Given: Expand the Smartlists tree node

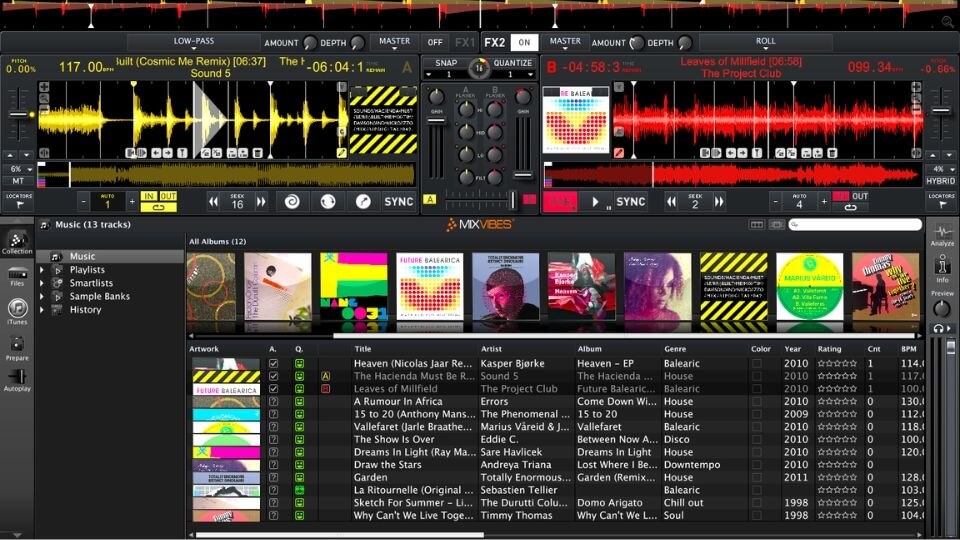Looking at the screenshot, I should pos(42,283).
